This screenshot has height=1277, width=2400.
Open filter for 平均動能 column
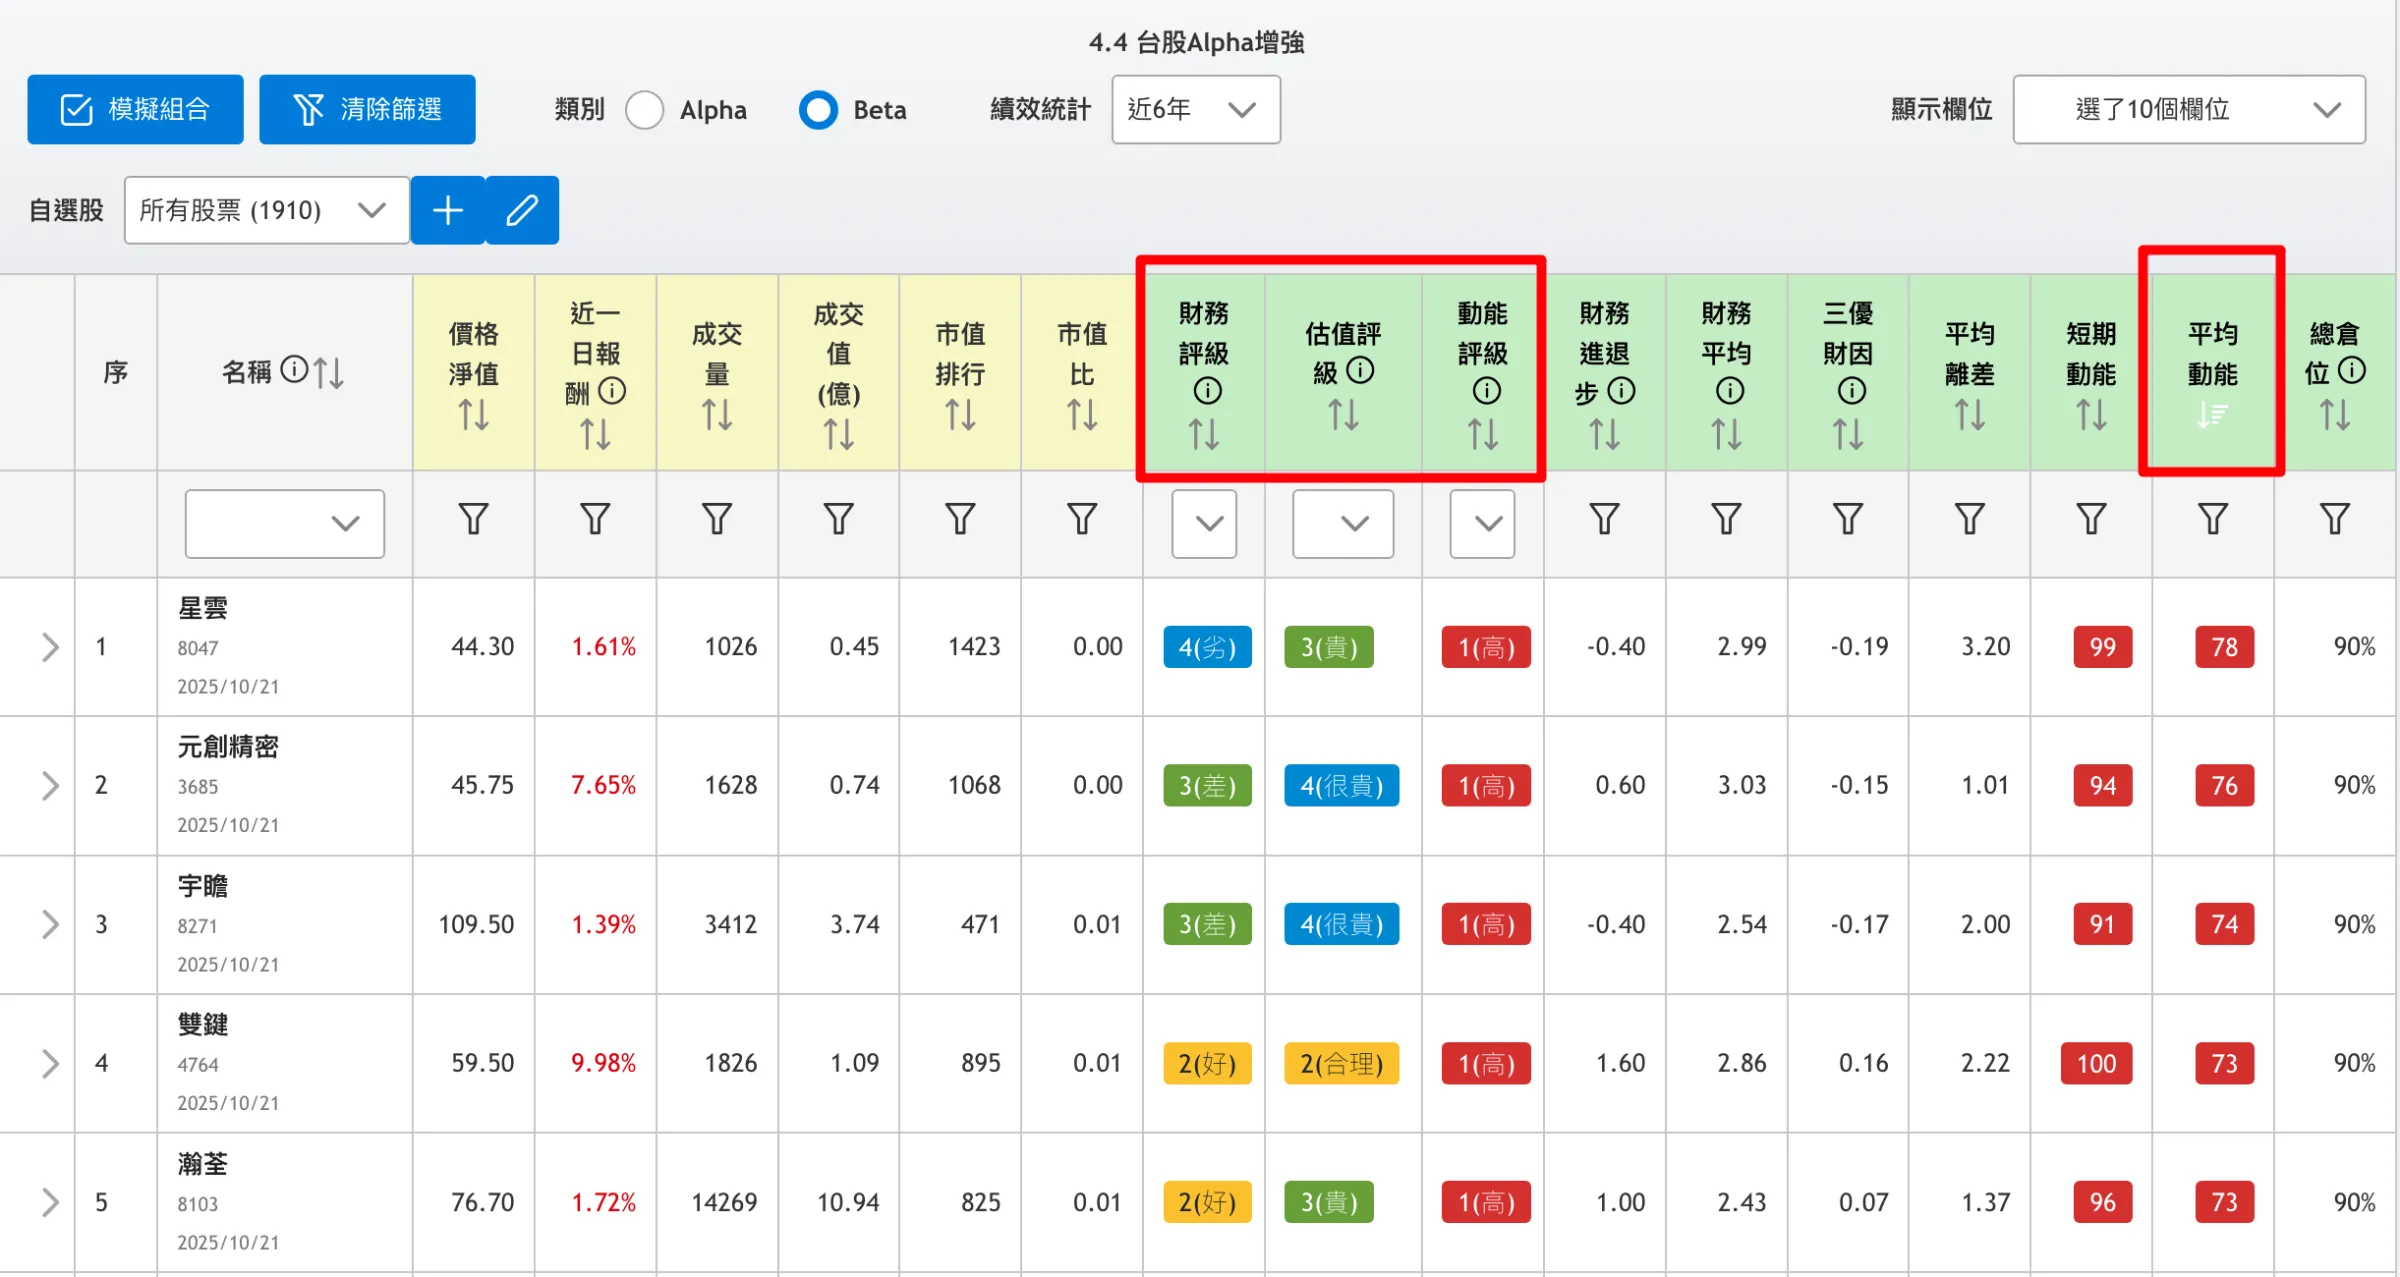pos(2212,519)
